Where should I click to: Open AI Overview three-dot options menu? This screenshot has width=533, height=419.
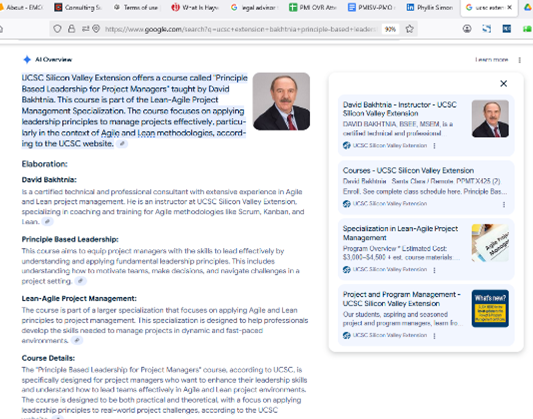click(519, 60)
